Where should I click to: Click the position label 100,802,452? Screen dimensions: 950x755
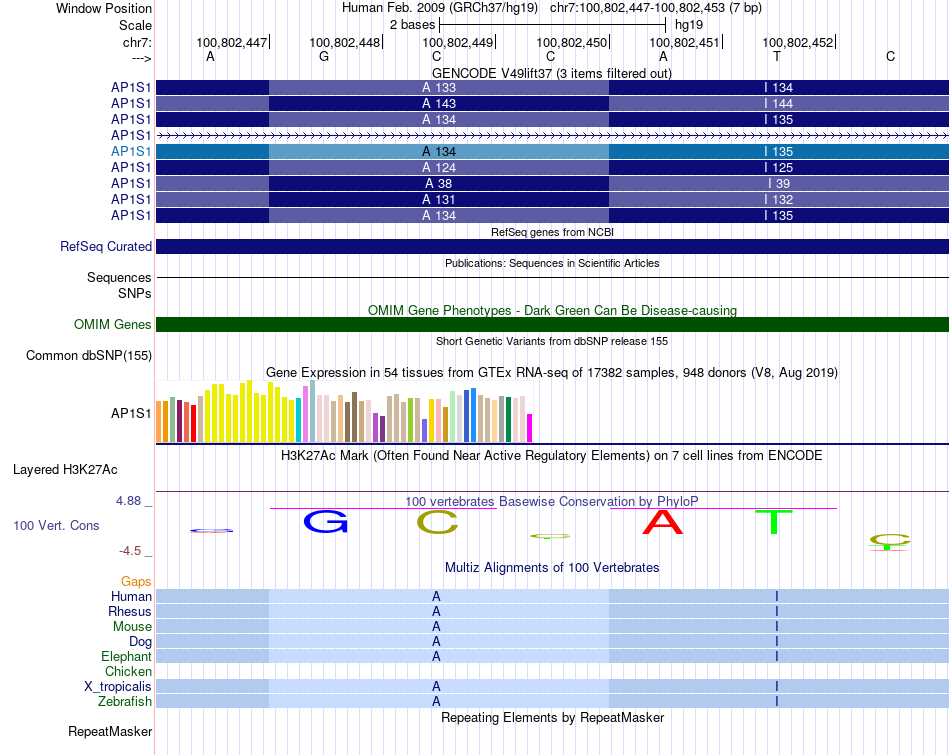pos(798,42)
